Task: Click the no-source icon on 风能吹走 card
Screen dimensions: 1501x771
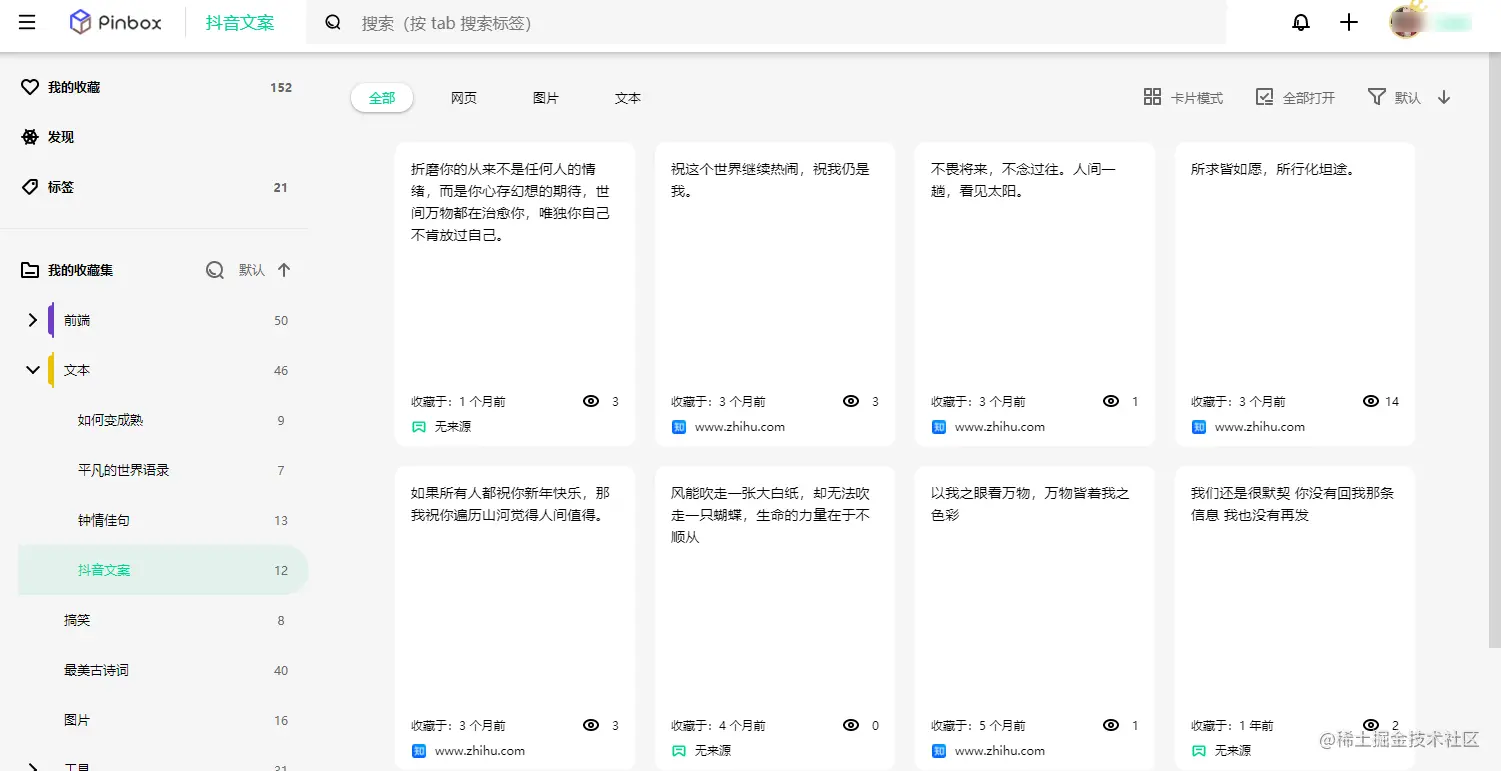Action: click(678, 751)
